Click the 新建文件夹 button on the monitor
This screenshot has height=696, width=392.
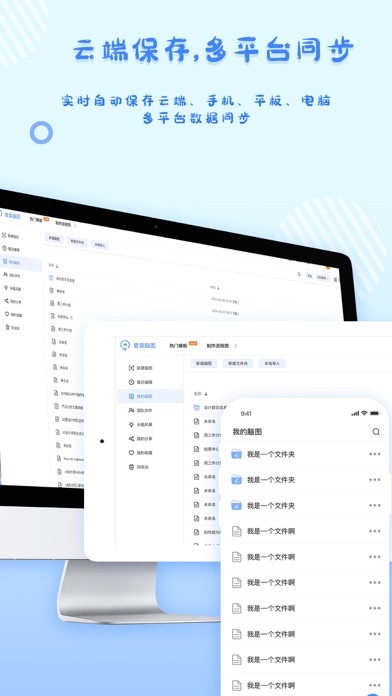tap(77, 241)
